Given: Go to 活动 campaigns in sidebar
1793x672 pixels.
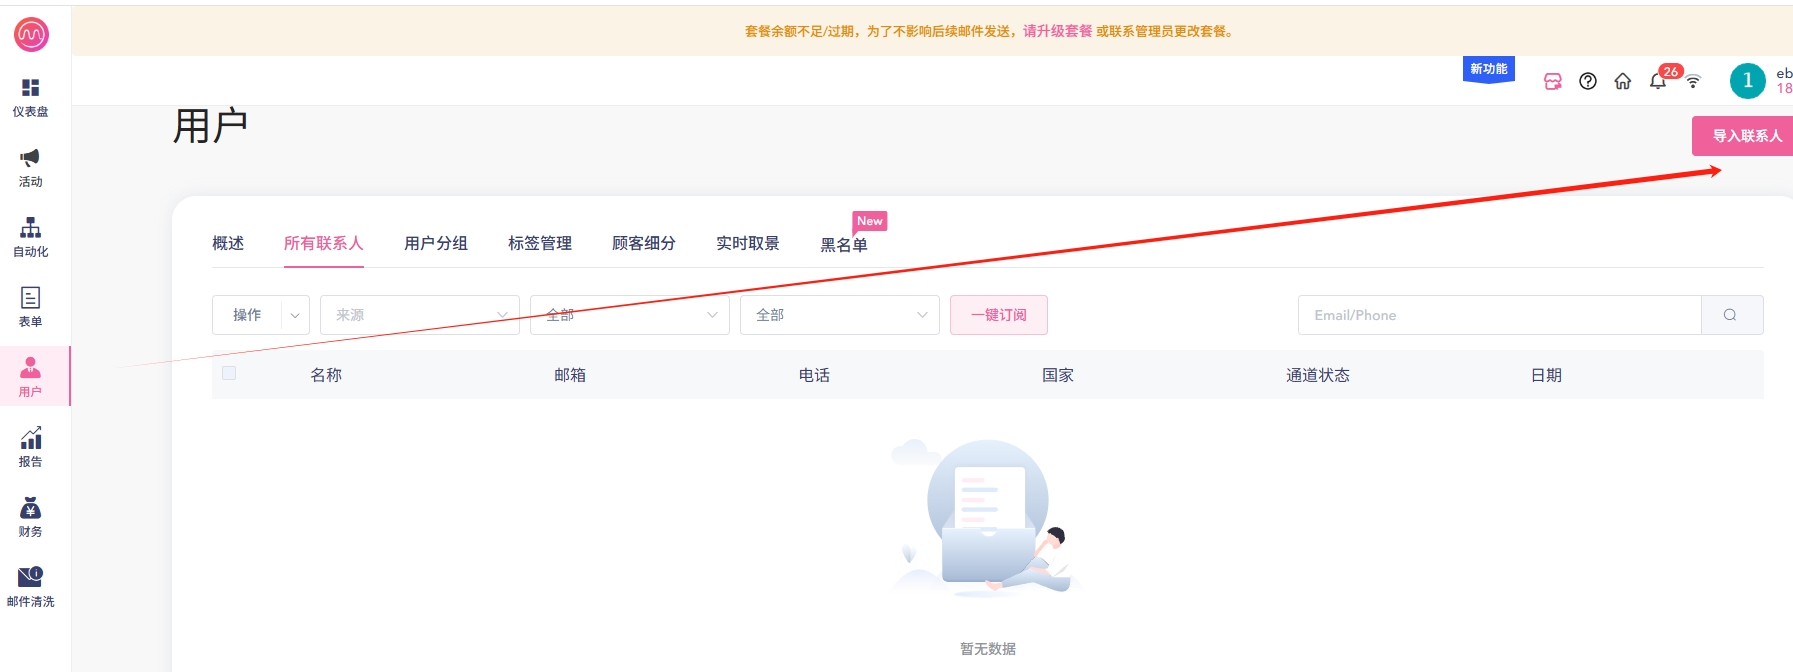Looking at the screenshot, I should coord(30,167).
